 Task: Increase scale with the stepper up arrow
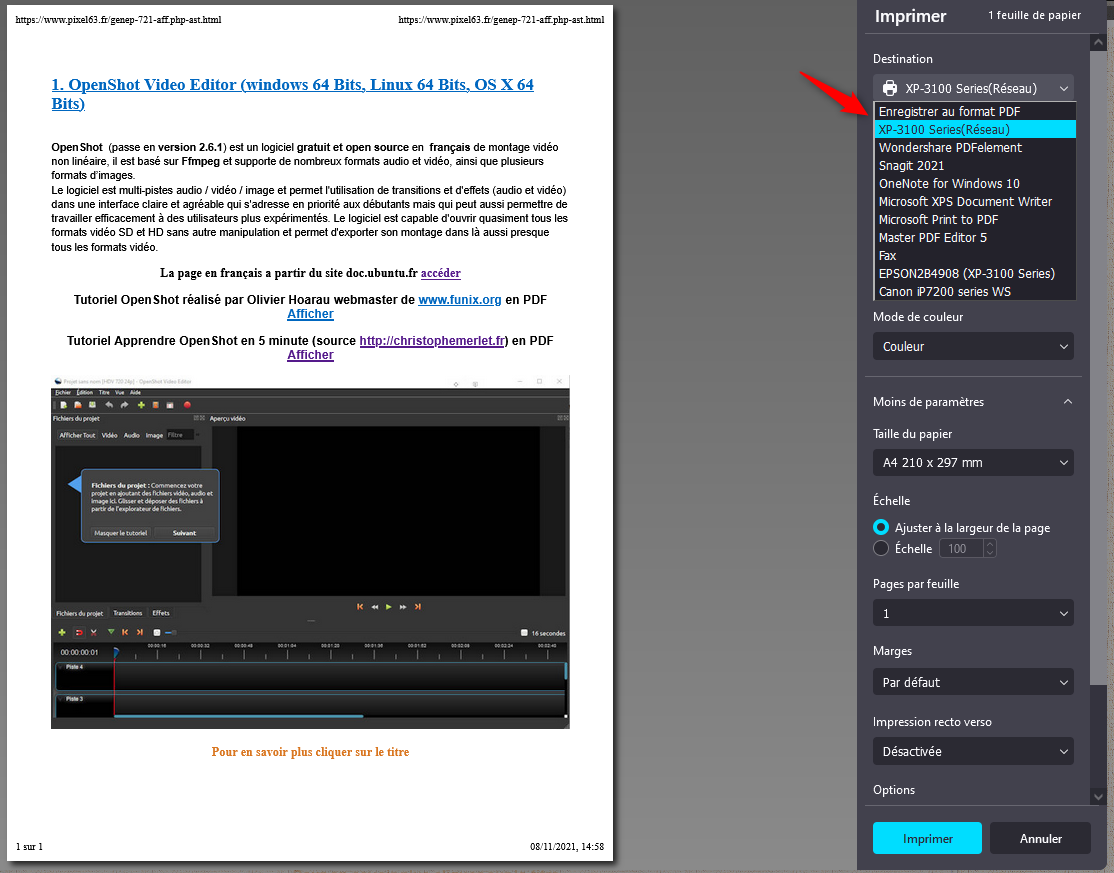990,544
